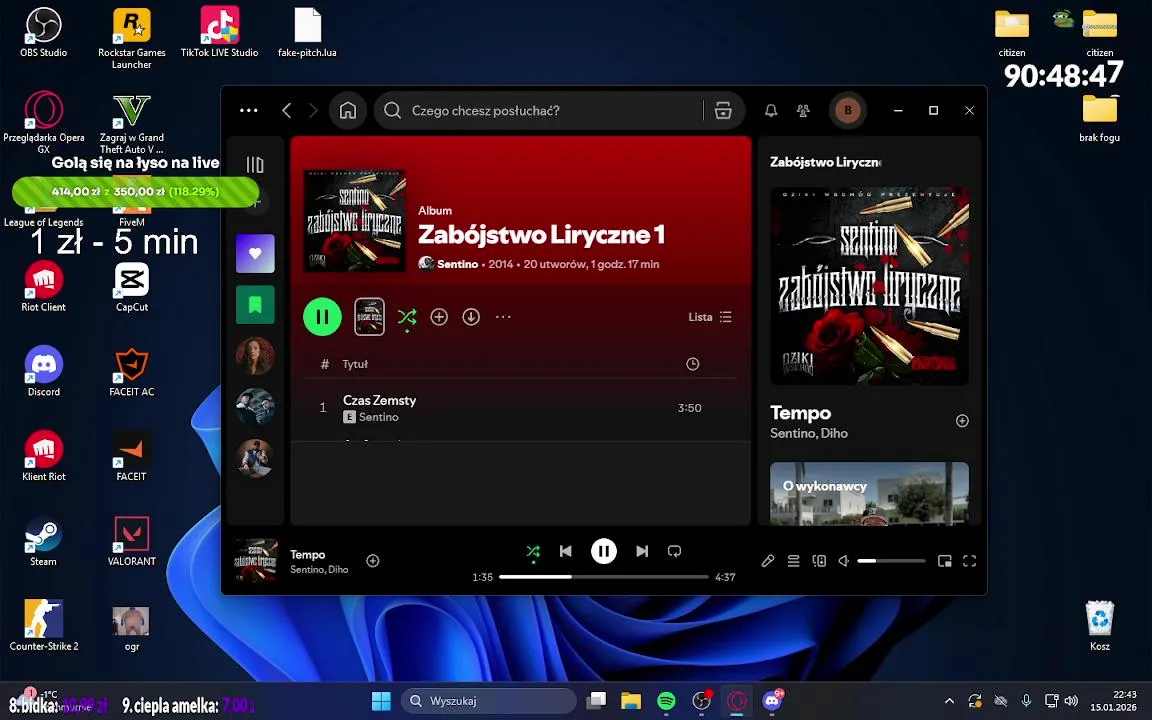1152x720 pixels.
Task: Select the VALORANT desktop icon
Action: [132, 541]
